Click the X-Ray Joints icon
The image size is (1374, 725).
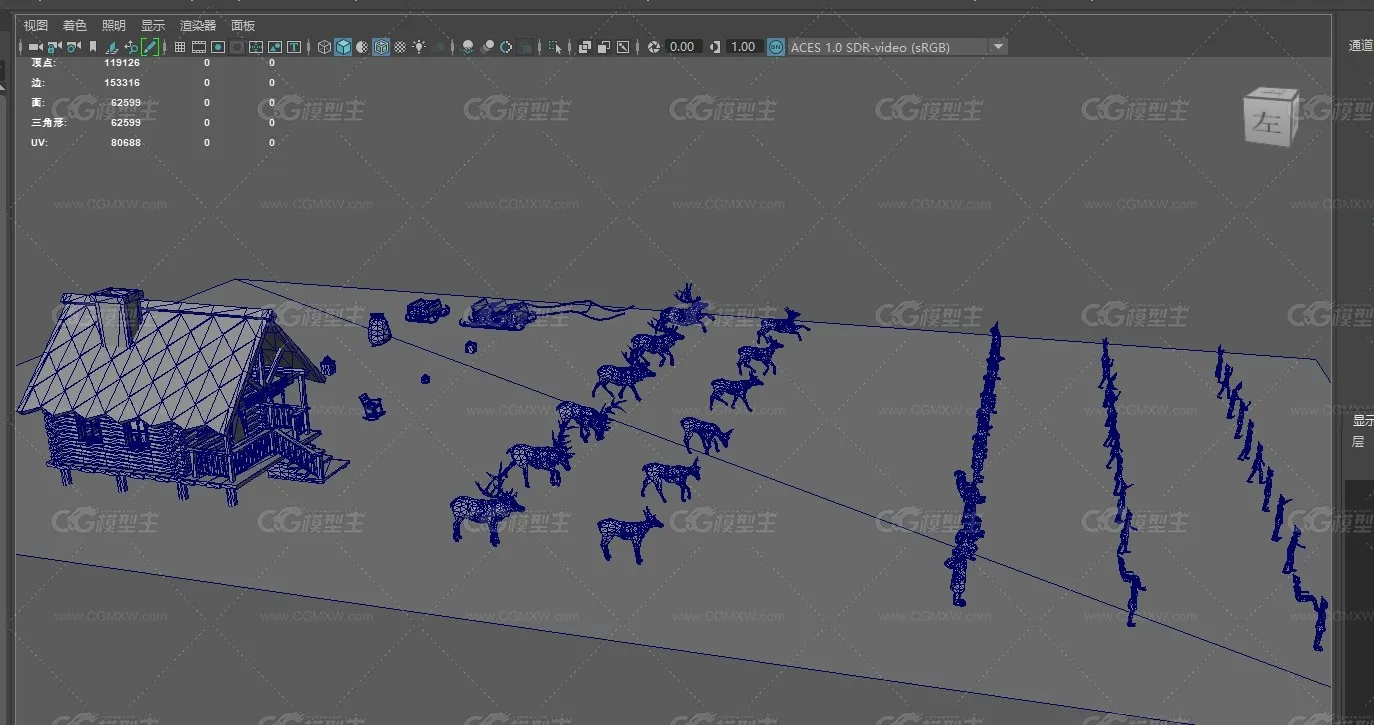622,47
